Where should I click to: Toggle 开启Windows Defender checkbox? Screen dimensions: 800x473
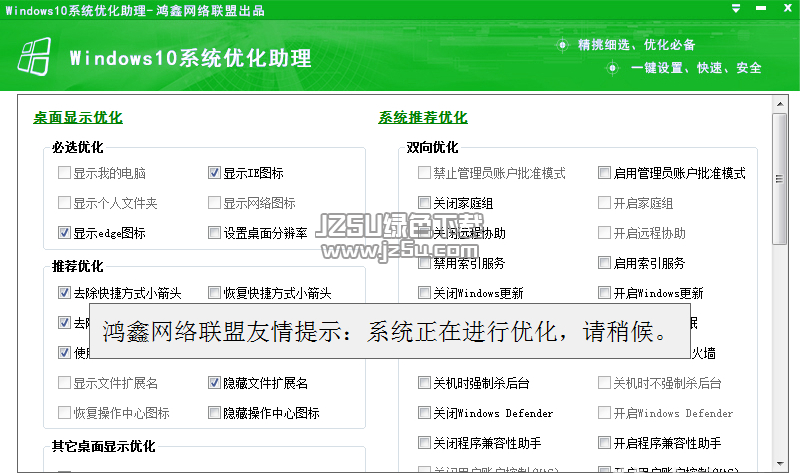click(x=604, y=412)
